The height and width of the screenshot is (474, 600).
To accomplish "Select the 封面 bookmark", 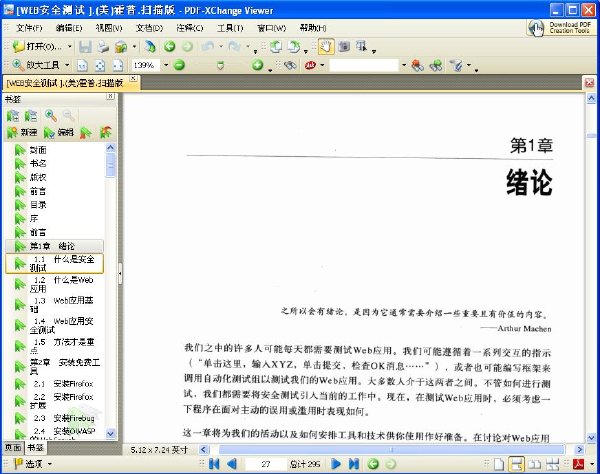I will (38, 150).
